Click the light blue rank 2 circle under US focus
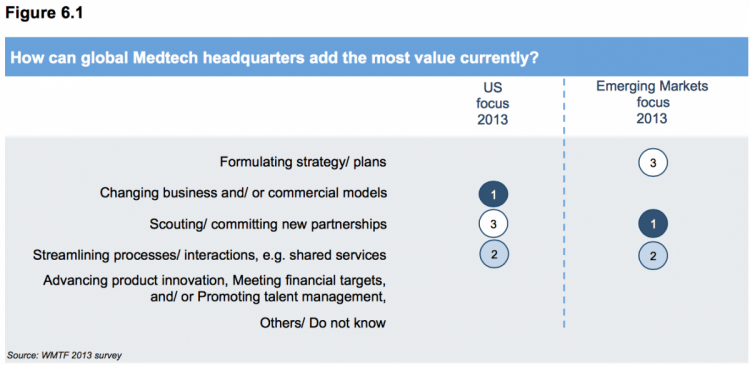This screenshot has width=750, height=365. point(494,254)
